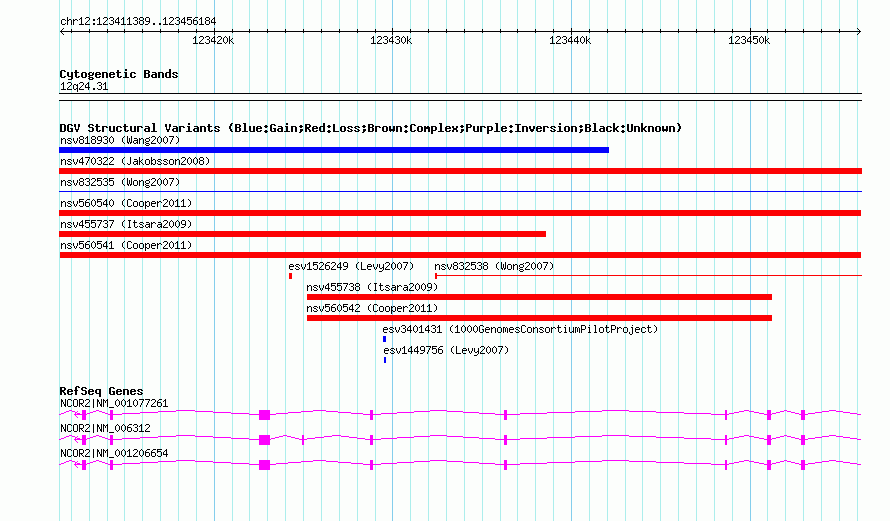This screenshot has width=890, height=521.
Task: Select the thin blue nsv832535 variant line
Action: pyautogui.click(x=460, y=192)
